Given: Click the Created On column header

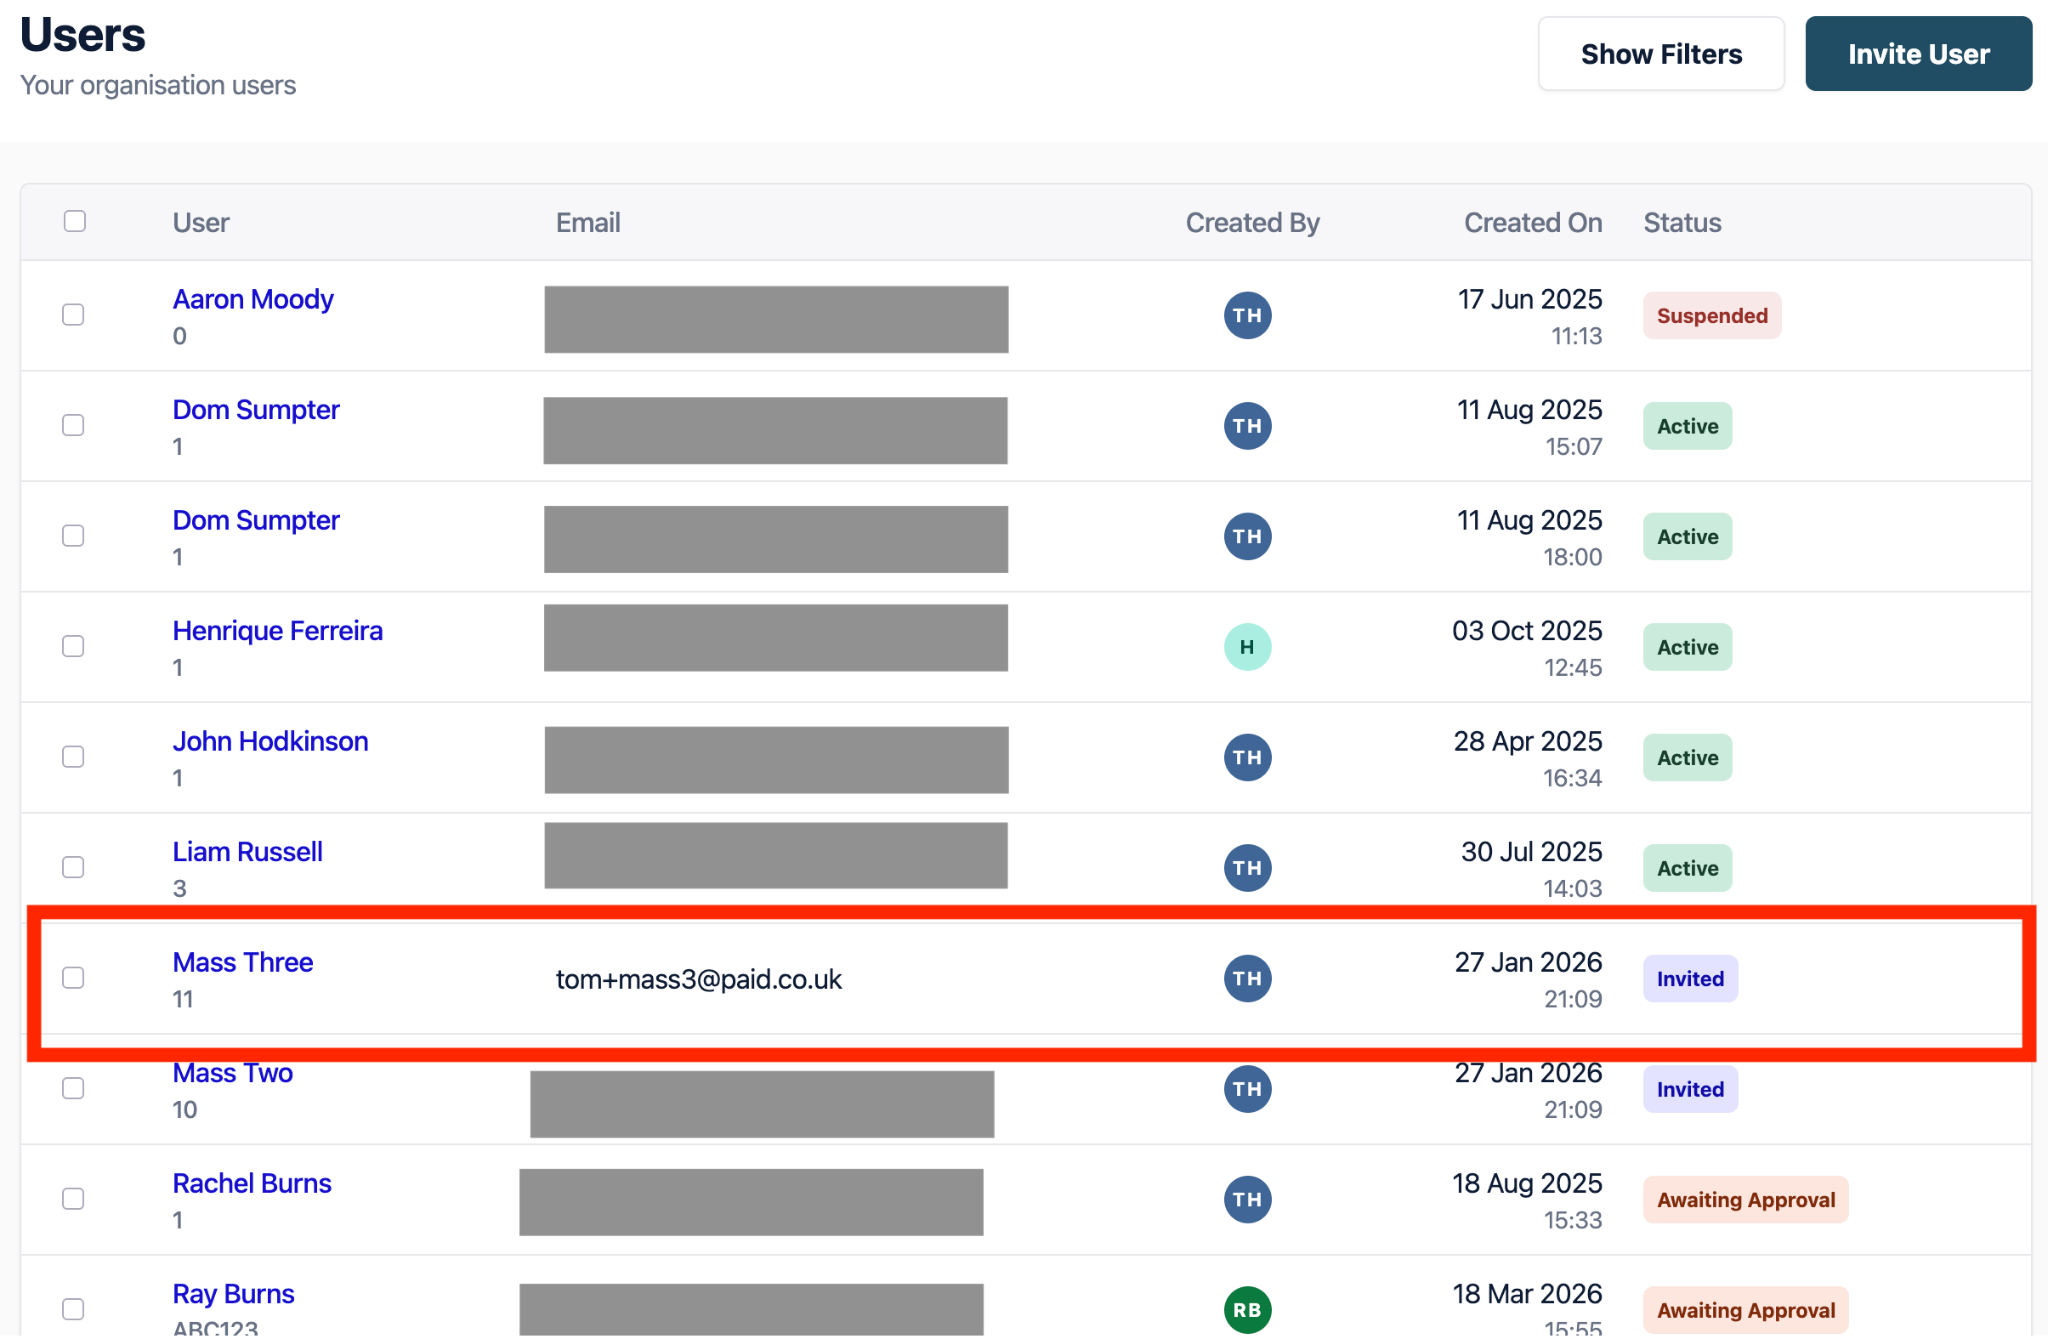Looking at the screenshot, I should pyautogui.click(x=1532, y=223).
